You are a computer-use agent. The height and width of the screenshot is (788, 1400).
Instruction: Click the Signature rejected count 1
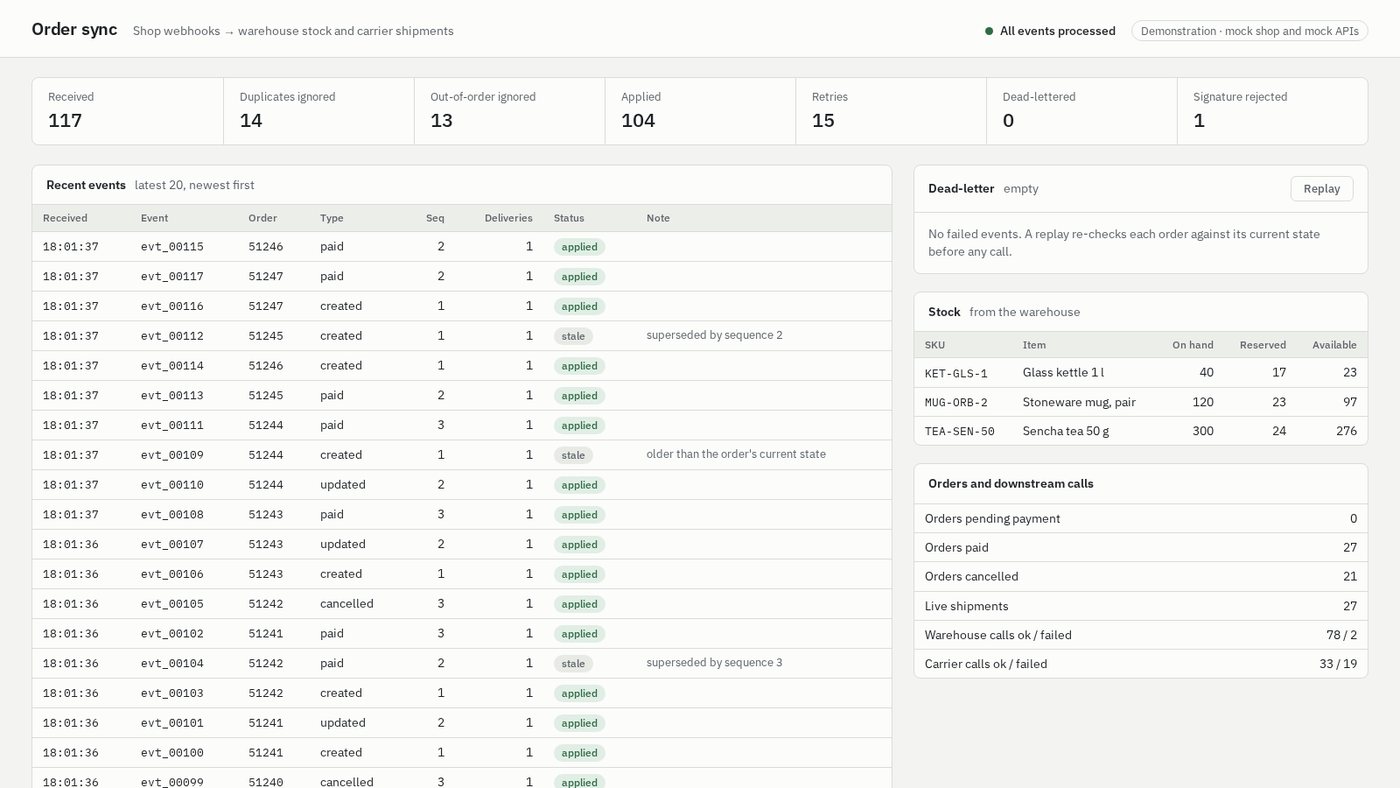tap(1199, 121)
